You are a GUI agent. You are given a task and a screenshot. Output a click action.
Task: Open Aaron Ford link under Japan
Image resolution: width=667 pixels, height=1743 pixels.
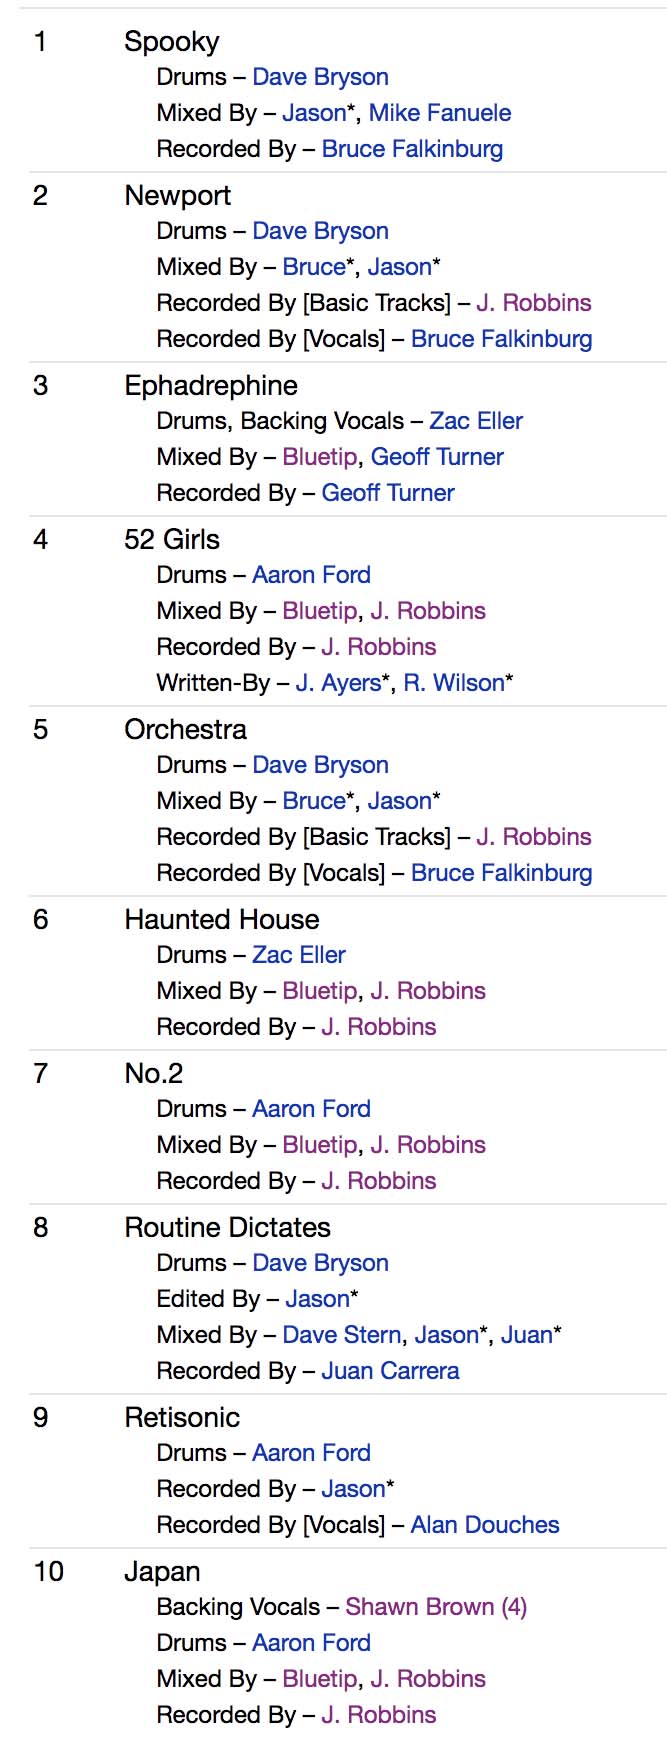pos(311,1643)
